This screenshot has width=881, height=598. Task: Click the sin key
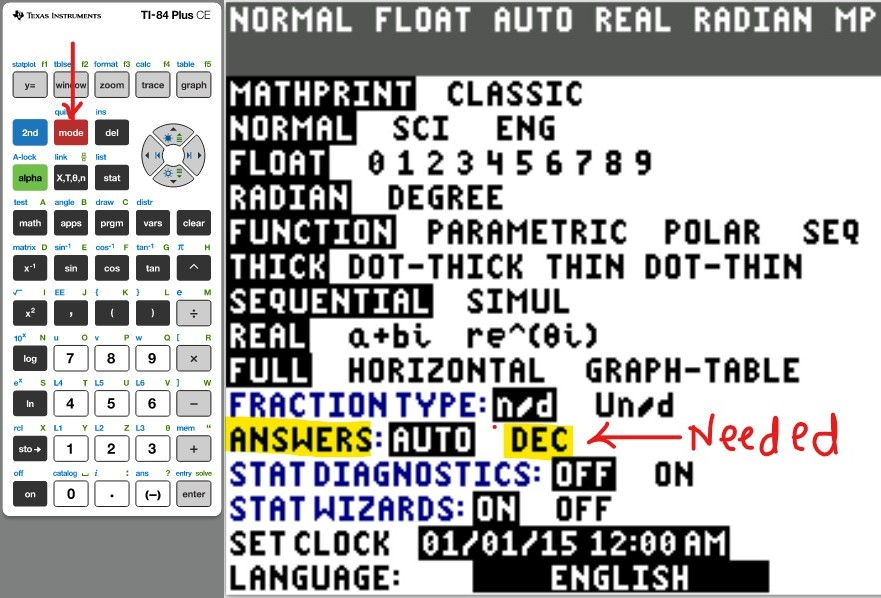[x=71, y=268]
